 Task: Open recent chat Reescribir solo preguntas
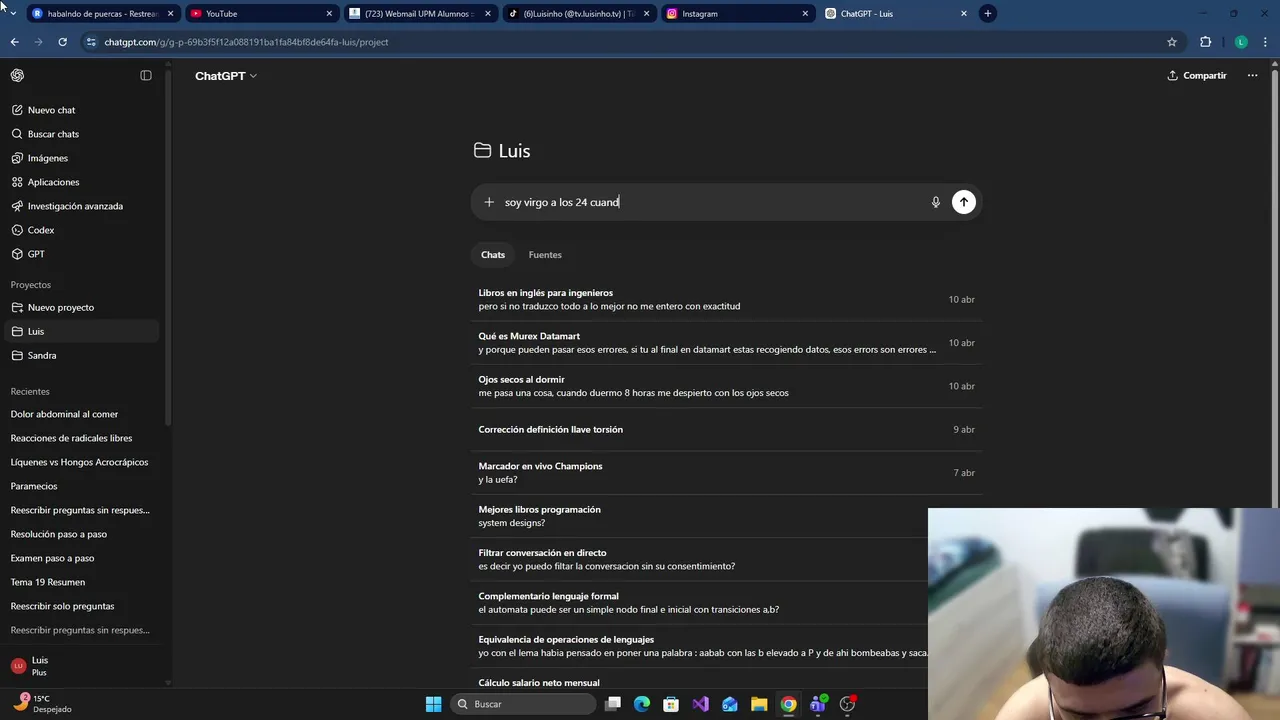[x=84, y=606]
